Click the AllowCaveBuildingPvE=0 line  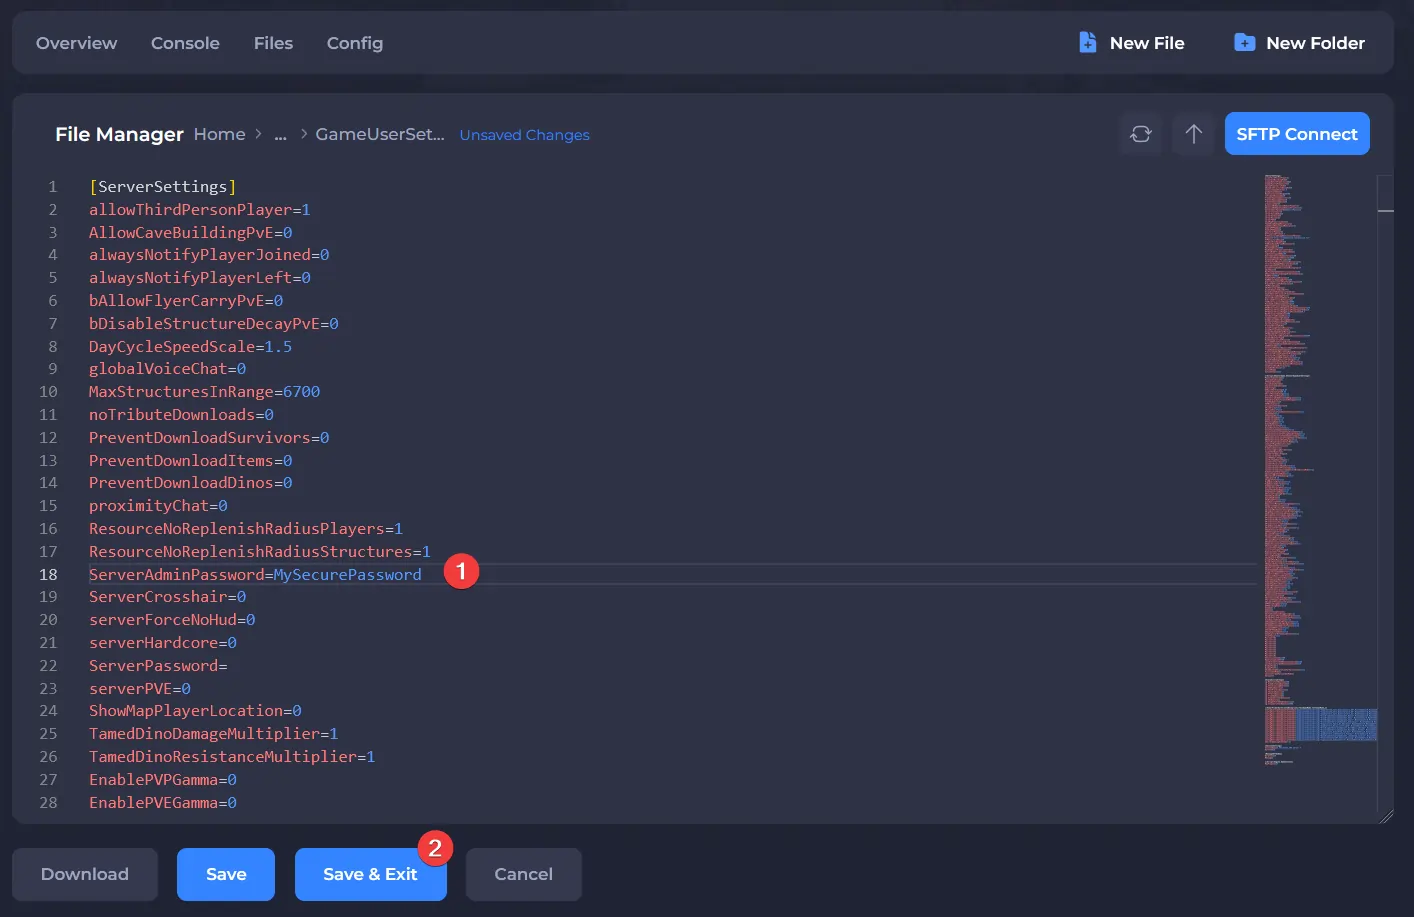tap(190, 233)
